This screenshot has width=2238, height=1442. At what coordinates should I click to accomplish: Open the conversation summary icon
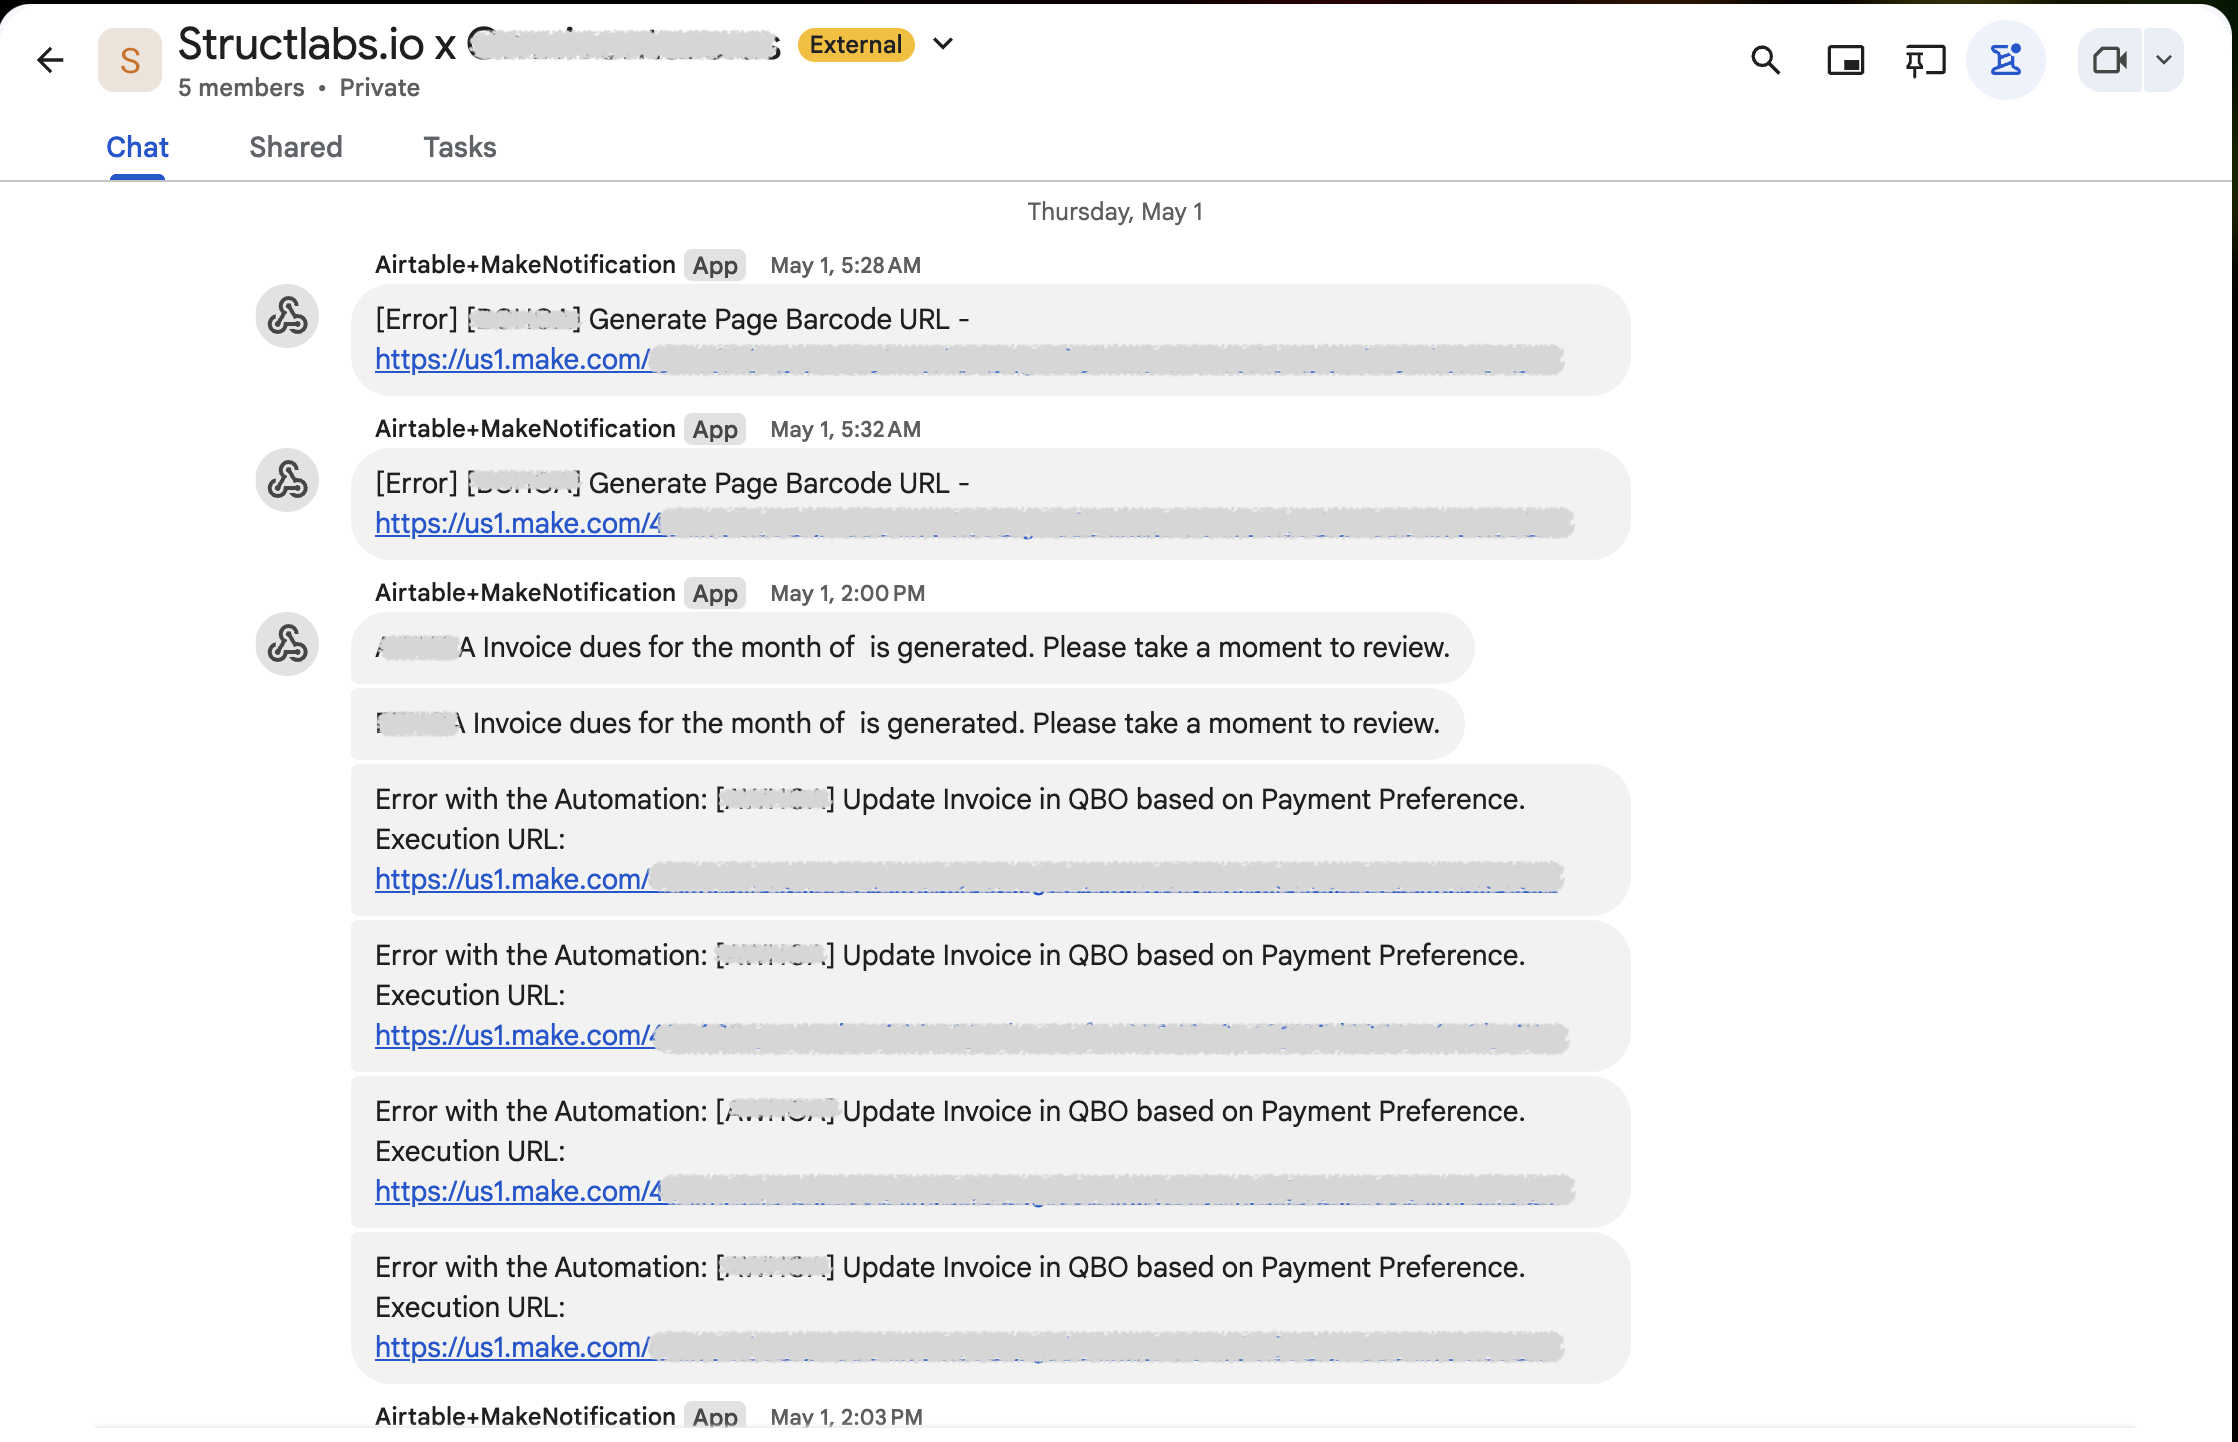(x=2005, y=61)
